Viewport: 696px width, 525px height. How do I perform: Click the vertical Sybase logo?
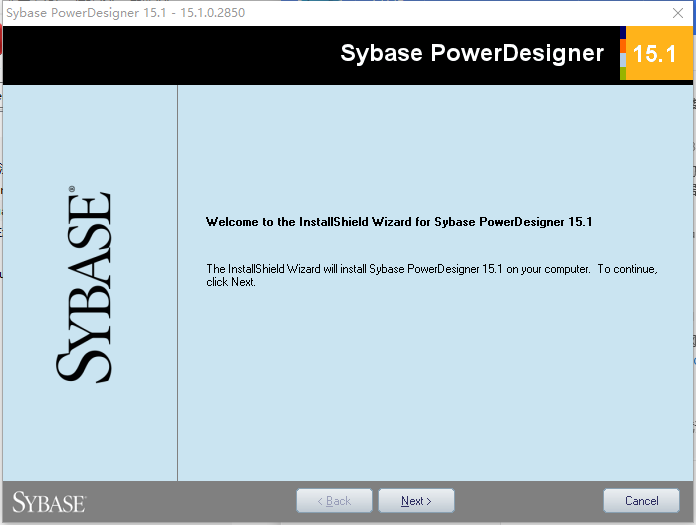click(x=84, y=284)
